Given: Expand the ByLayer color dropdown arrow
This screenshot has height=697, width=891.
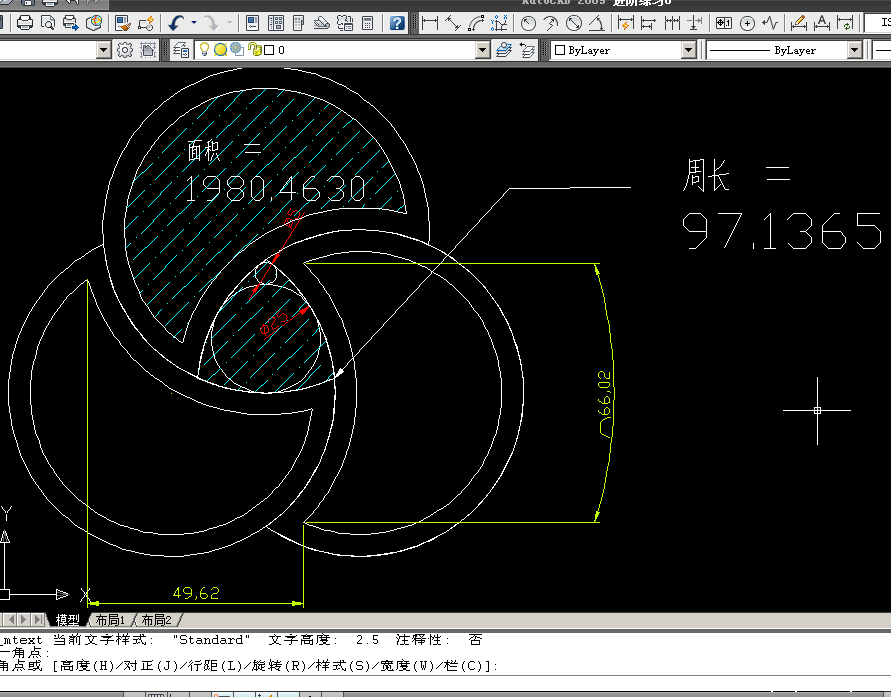Looking at the screenshot, I should click(688, 50).
